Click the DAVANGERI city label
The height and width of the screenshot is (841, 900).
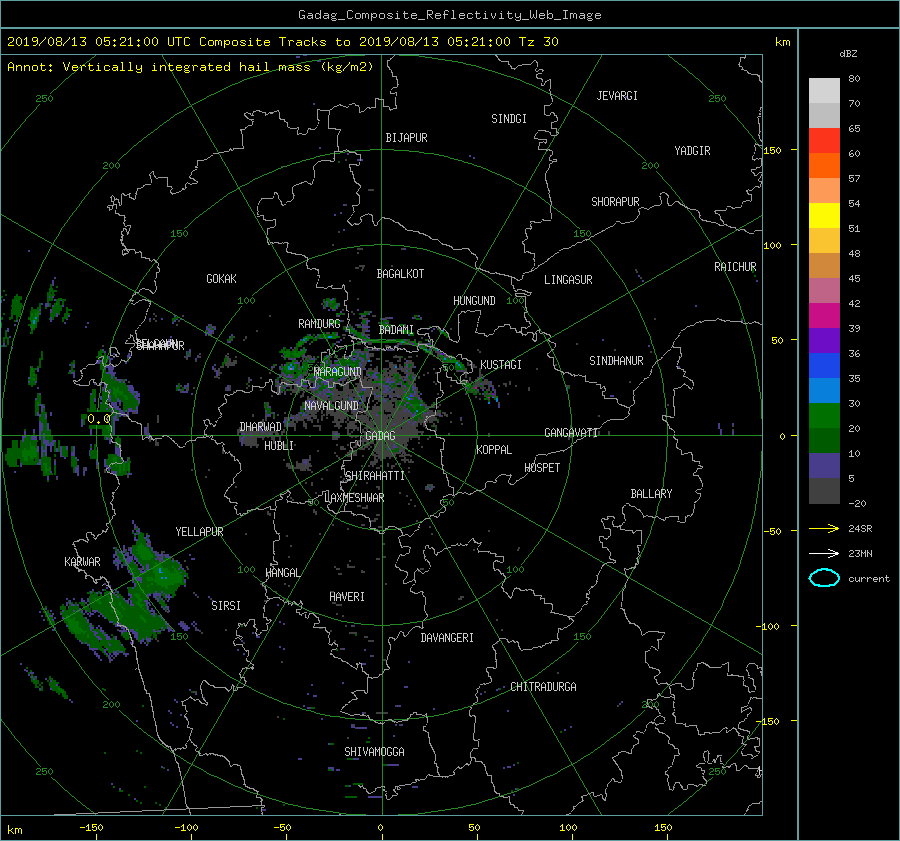coord(447,638)
